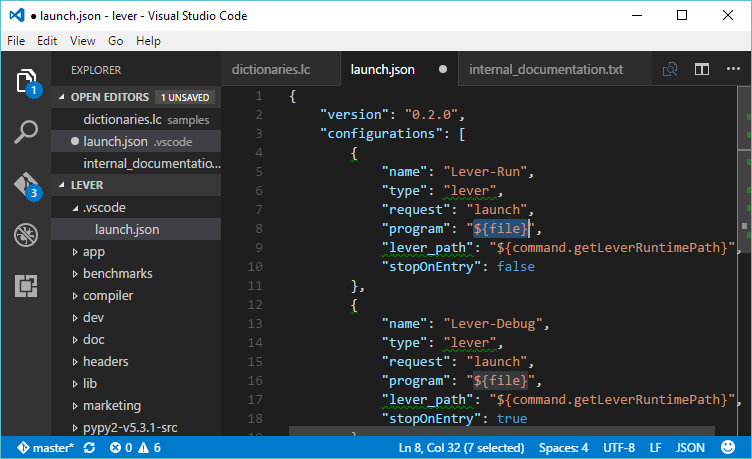Open the Debug view icon
This screenshot has height=459, width=752.
(x=26, y=235)
